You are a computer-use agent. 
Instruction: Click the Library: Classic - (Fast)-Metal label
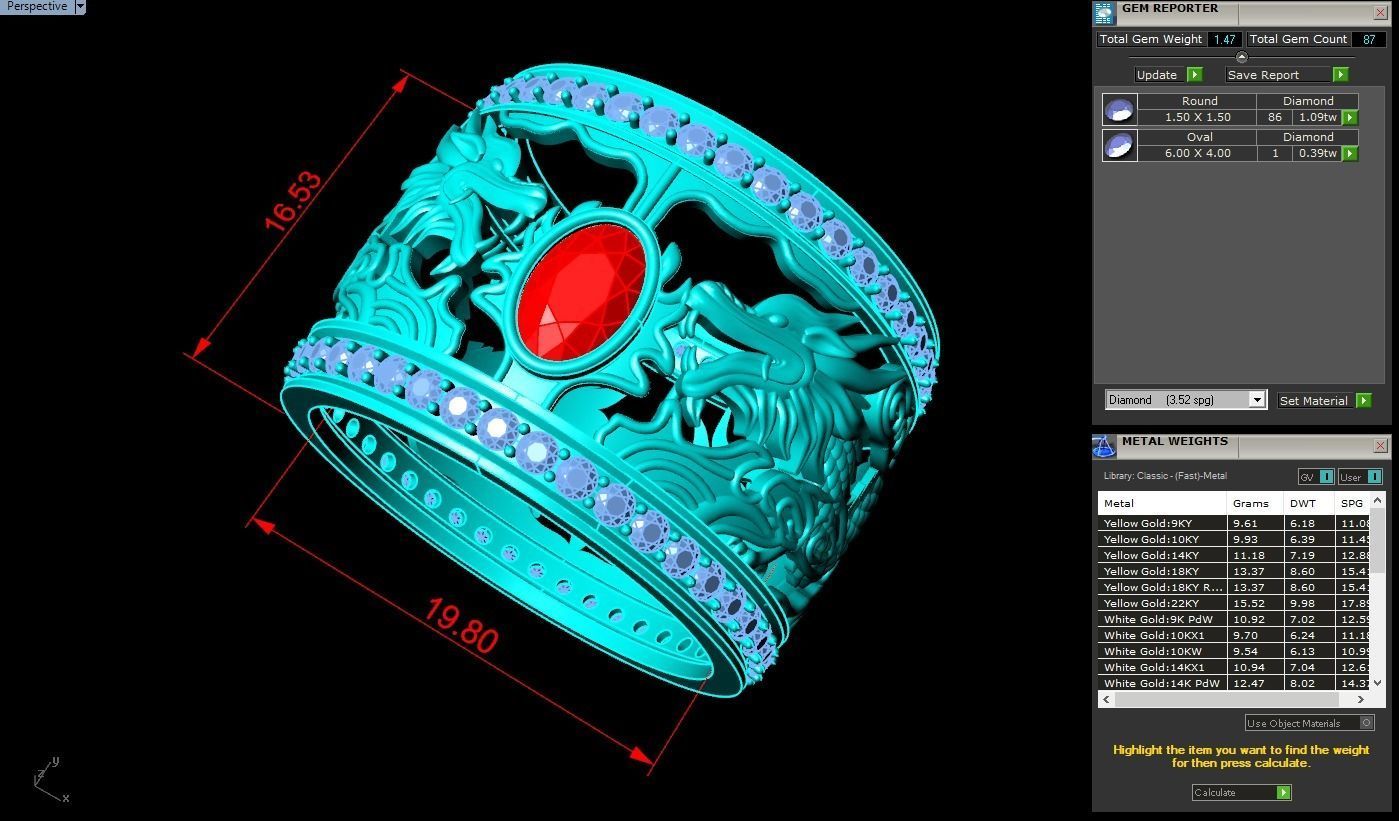[x=1165, y=476]
